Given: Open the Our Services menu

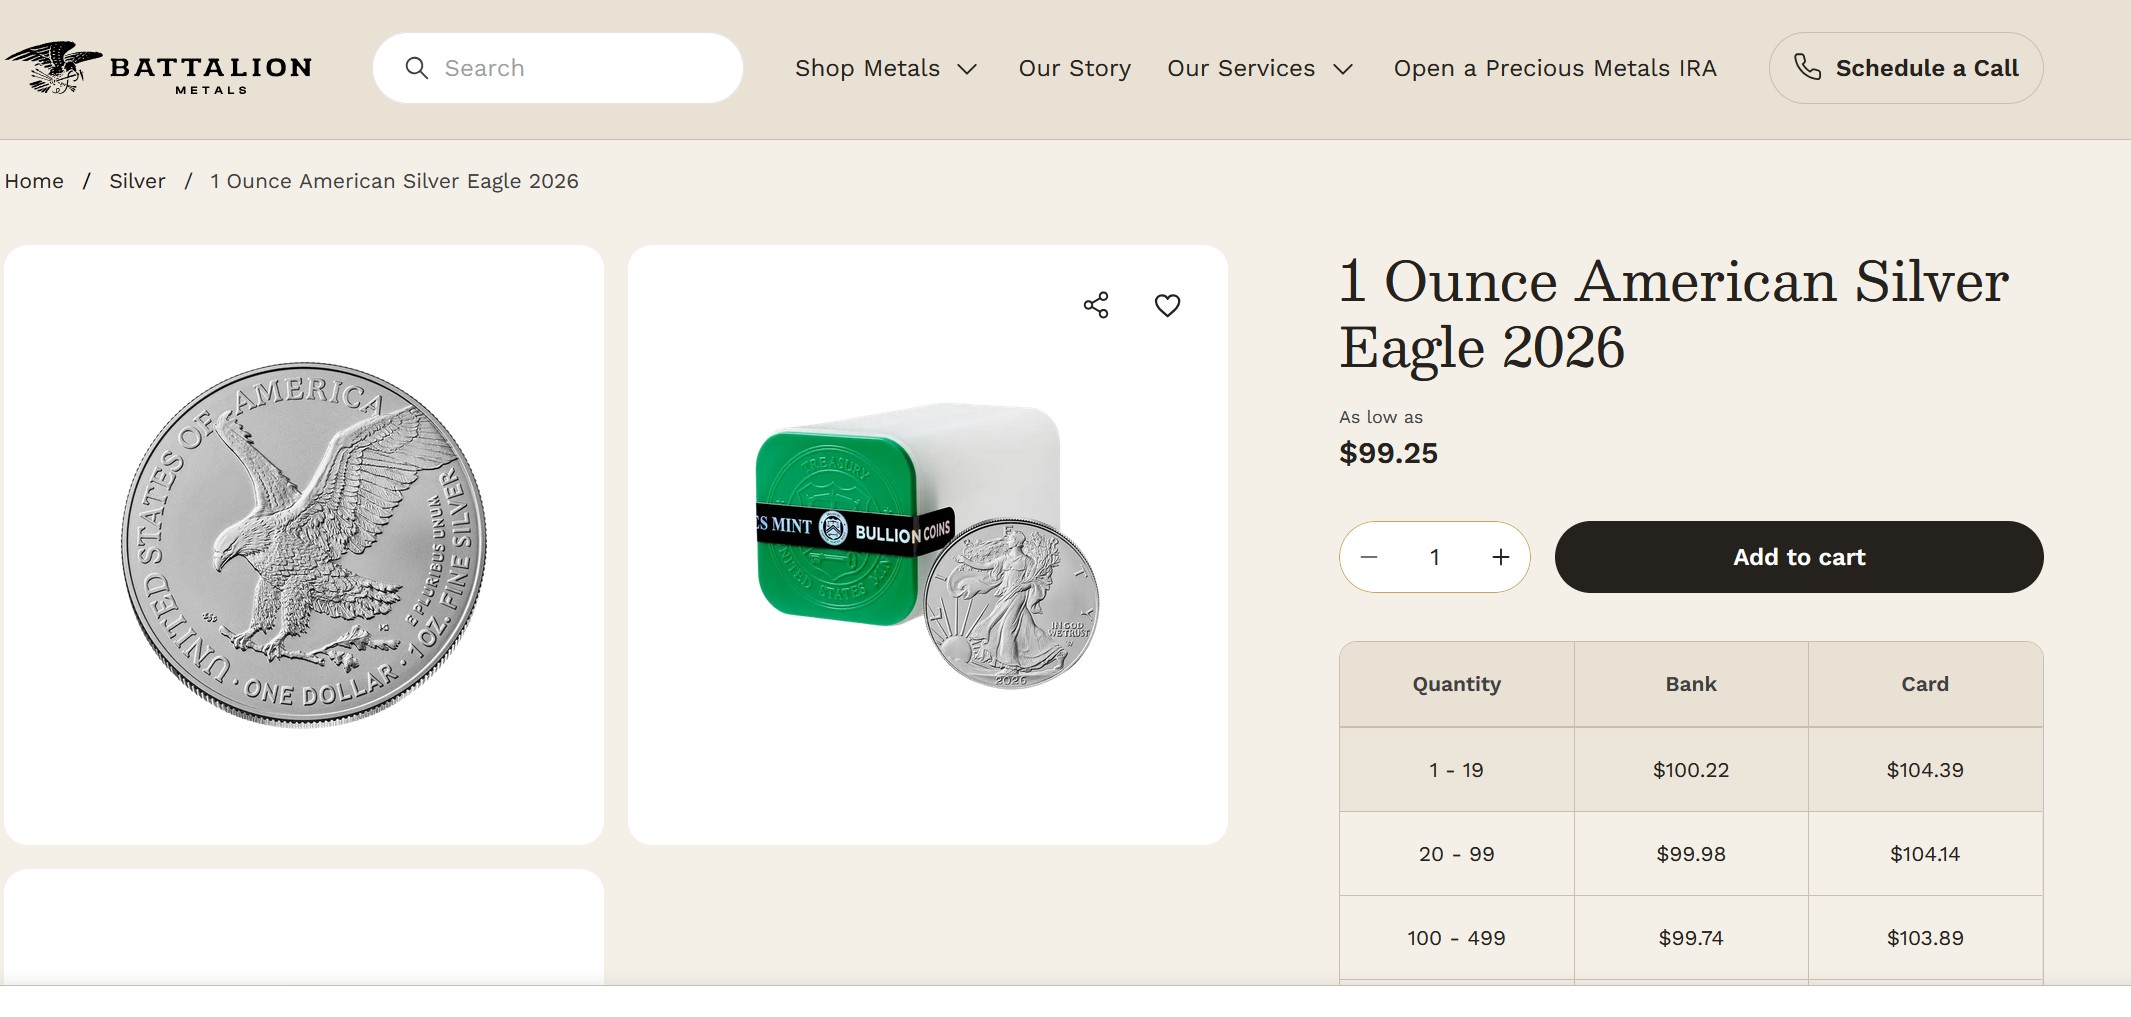Looking at the screenshot, I should (1240, 68).
